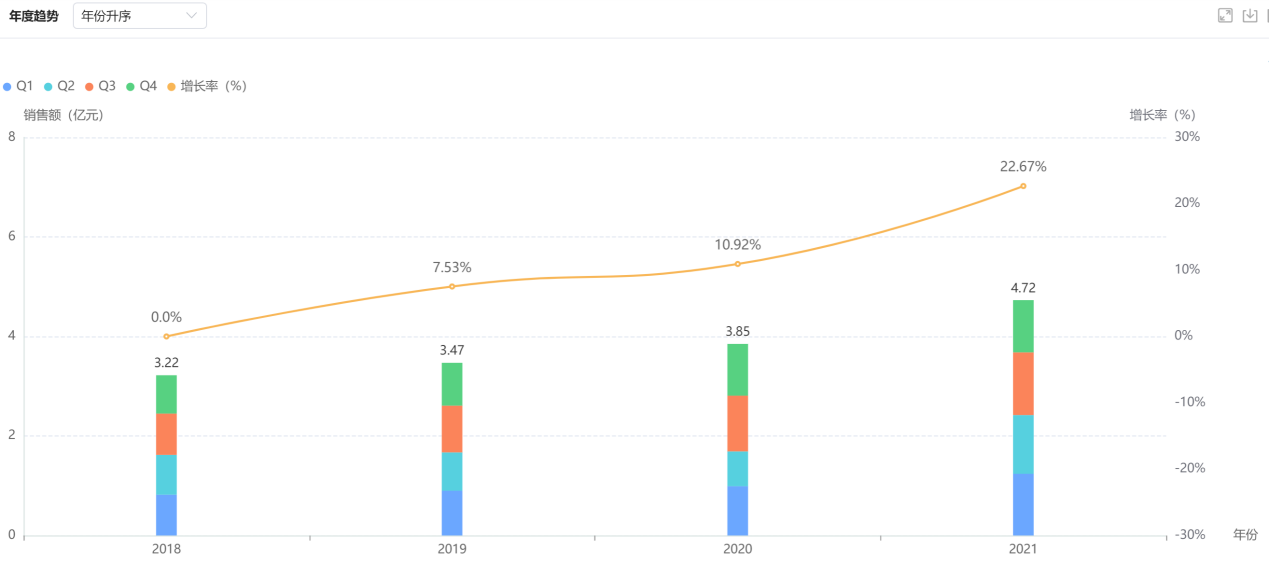The image size is (1269, 564).
Task: Click the 2018 x-axis year label
Action: [166, 549]
